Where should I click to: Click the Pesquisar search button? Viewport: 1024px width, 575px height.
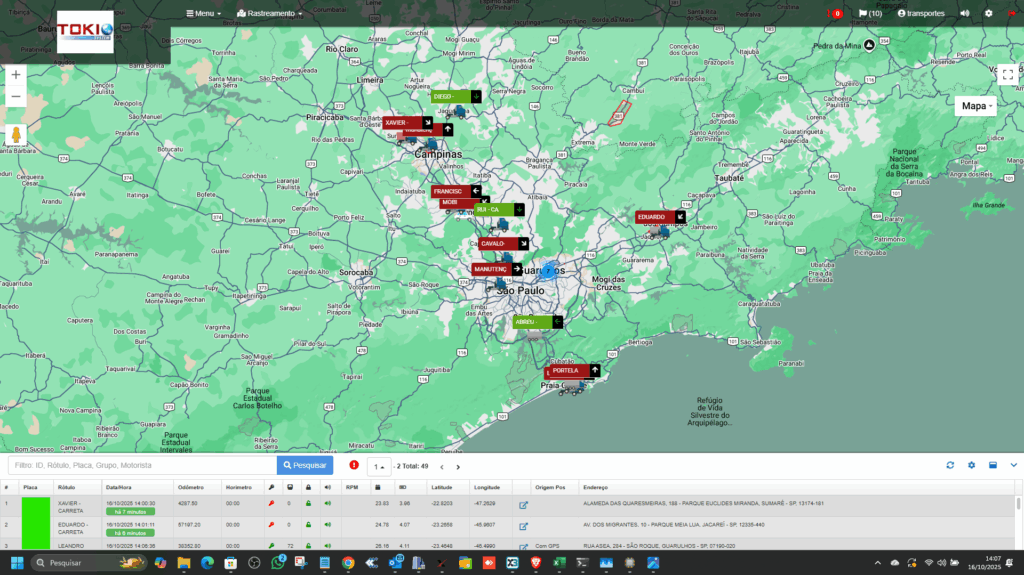305,465
